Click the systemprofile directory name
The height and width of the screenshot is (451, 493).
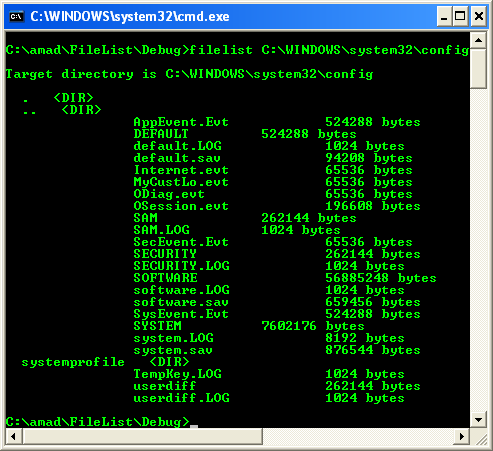[x=73, y=362]
